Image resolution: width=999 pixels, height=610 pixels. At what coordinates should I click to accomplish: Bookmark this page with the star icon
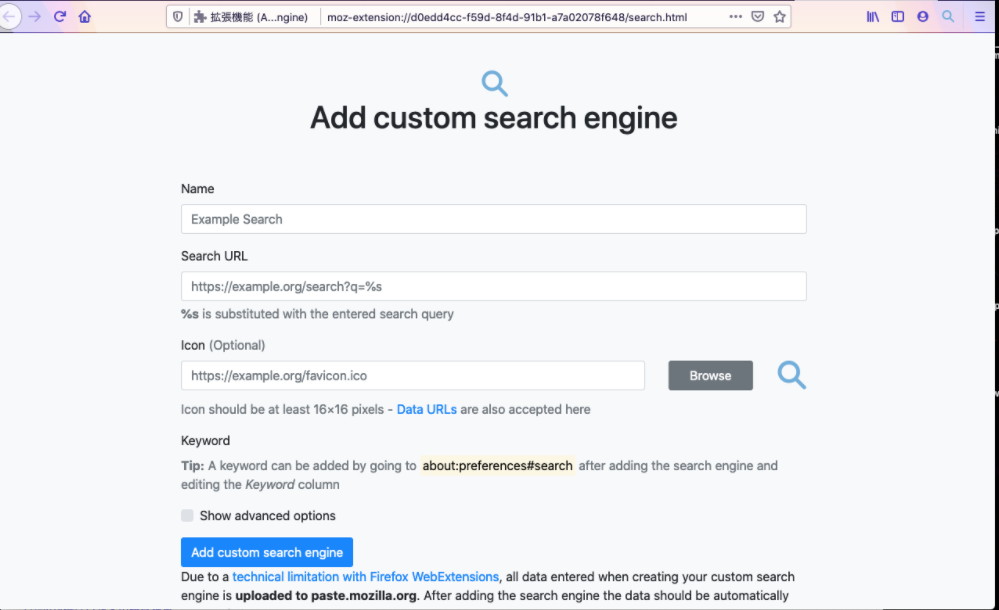[779, 17]
